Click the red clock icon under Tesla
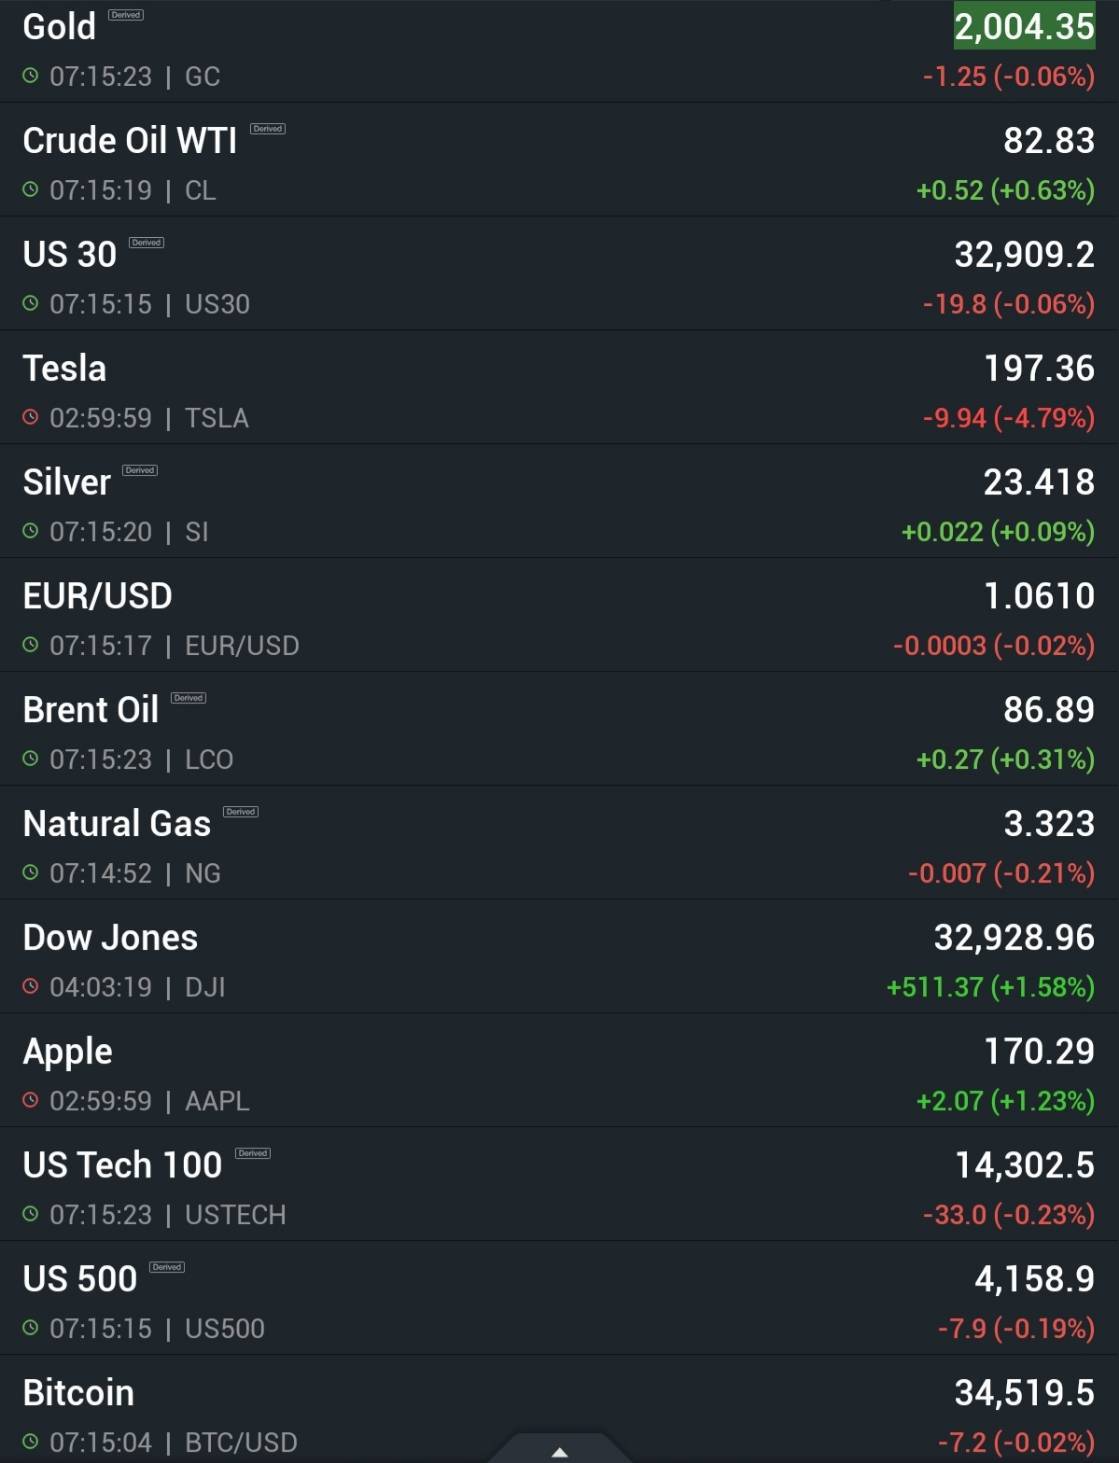The height and width of the screenshot is (1463, 1119). tap(31, 417)
